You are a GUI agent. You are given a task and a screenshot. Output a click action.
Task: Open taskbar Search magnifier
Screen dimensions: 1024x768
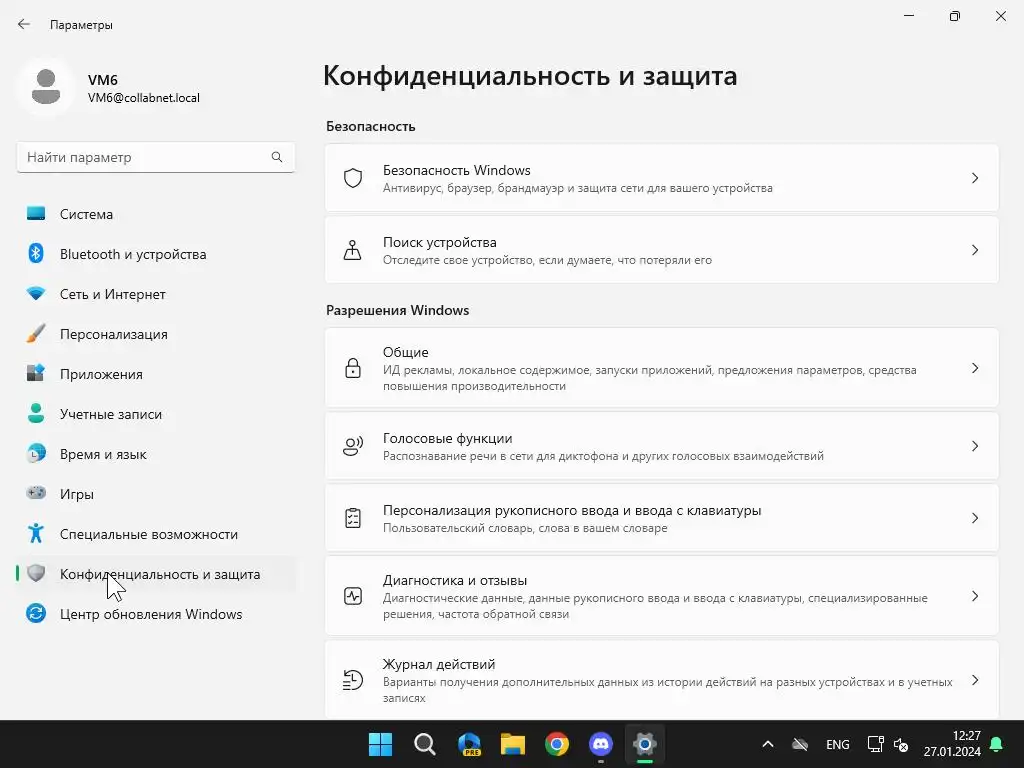click(424, 744)
